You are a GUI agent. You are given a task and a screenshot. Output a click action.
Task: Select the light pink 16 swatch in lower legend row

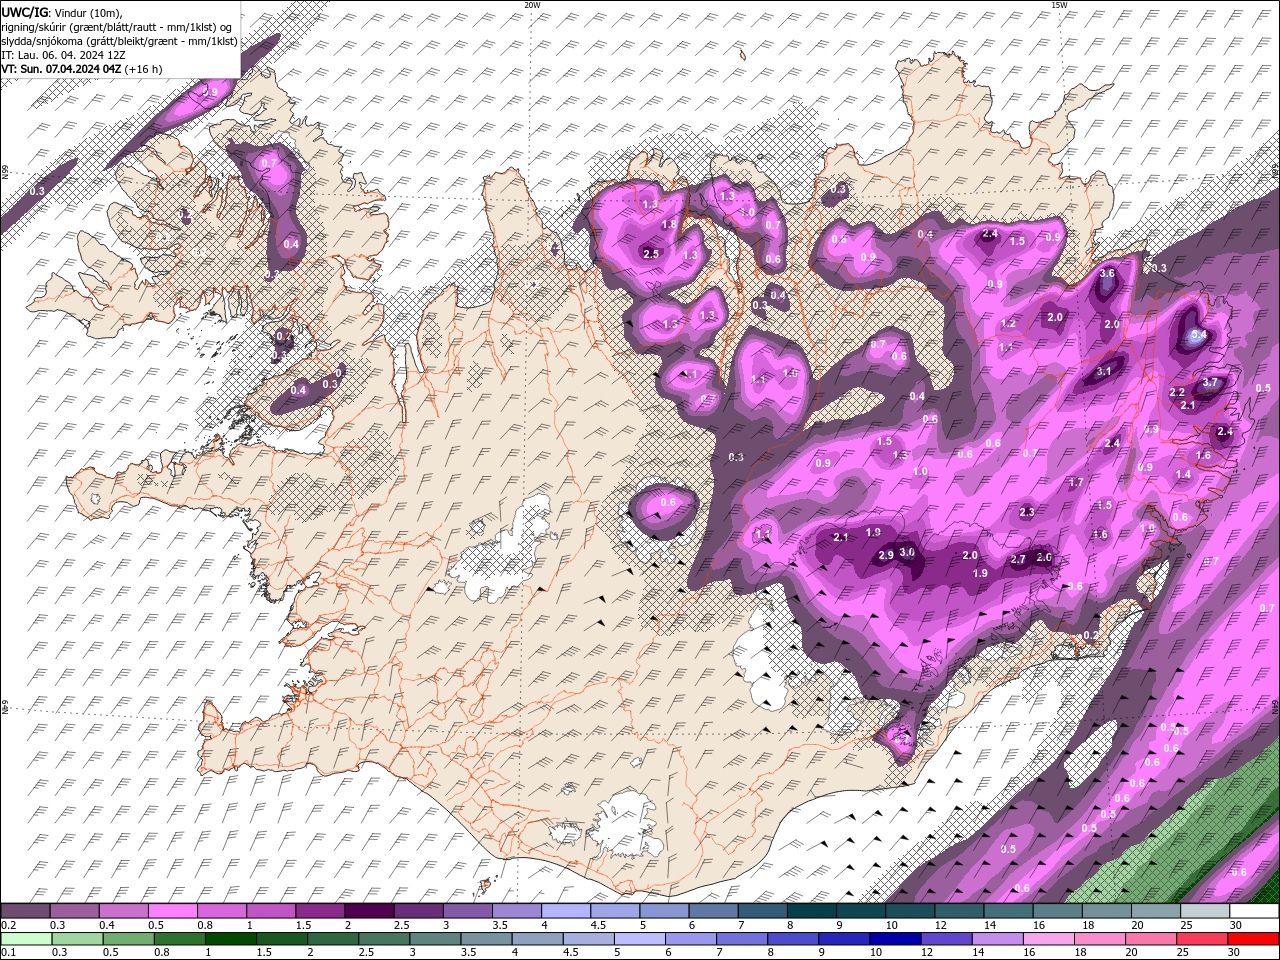[x=1048, y=939]
